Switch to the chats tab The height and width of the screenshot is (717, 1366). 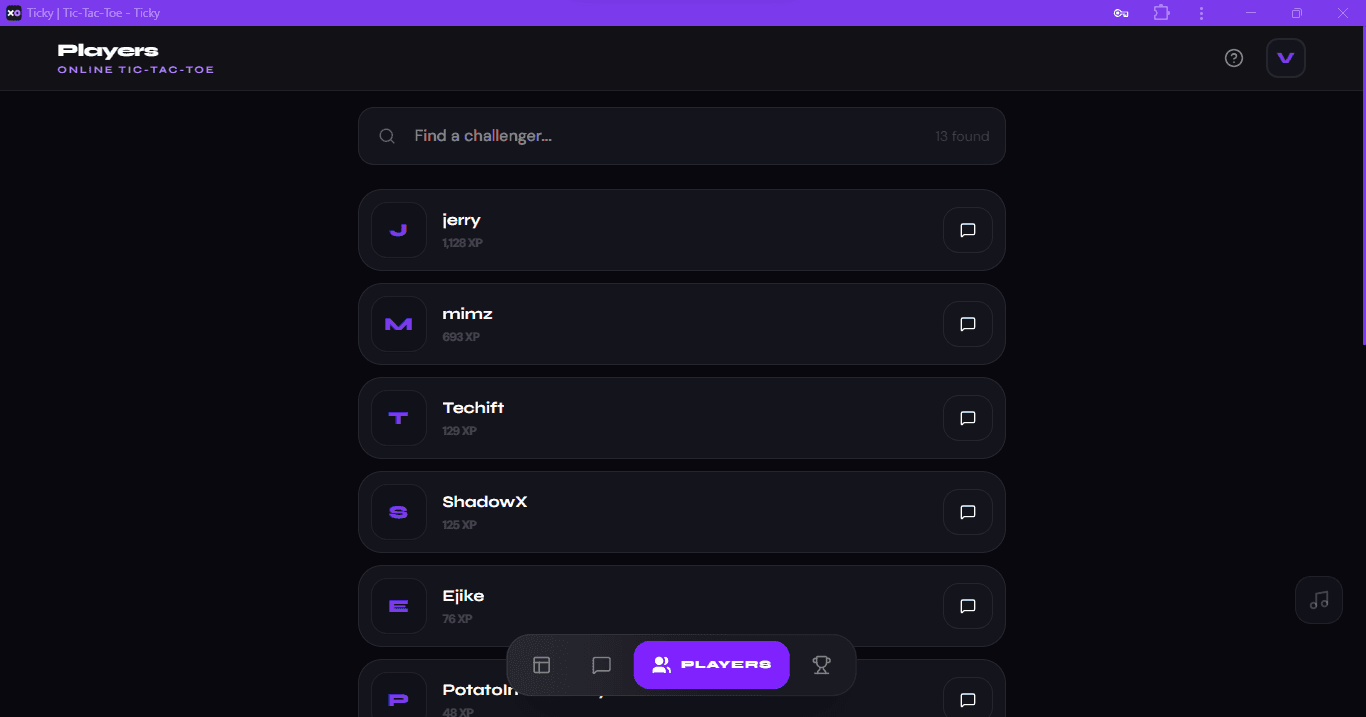tap(601, 665)
